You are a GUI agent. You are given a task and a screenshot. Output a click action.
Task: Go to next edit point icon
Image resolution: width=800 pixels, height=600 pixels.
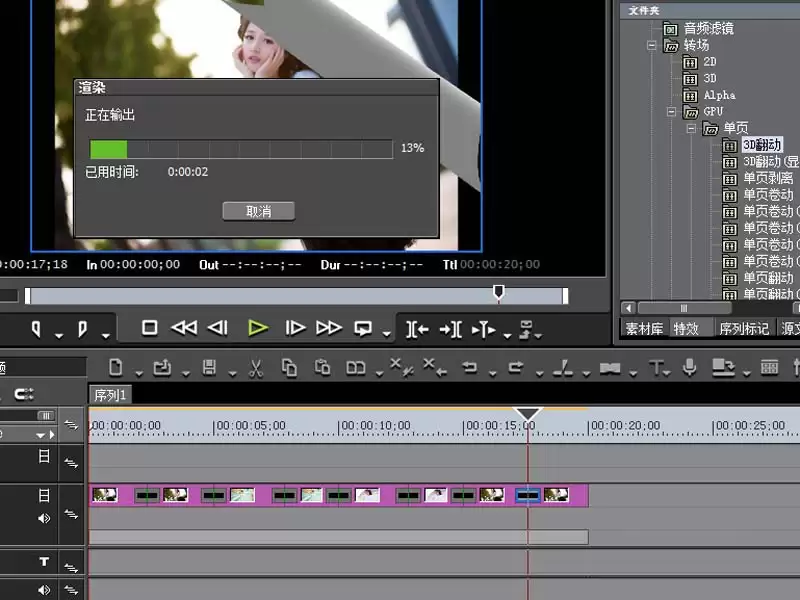pyautogui.click(x=451, y=330)
